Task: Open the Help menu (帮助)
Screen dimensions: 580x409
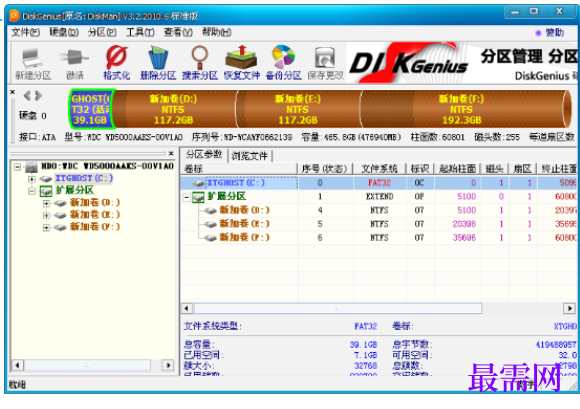Action: (x=216, y=33)
